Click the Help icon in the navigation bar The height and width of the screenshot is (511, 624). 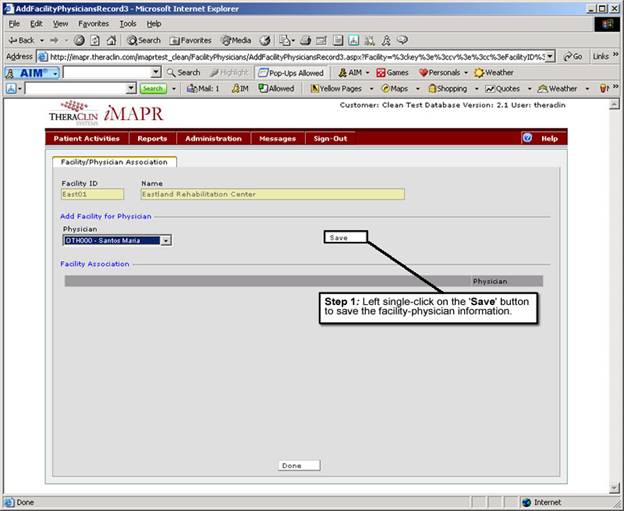527,138
